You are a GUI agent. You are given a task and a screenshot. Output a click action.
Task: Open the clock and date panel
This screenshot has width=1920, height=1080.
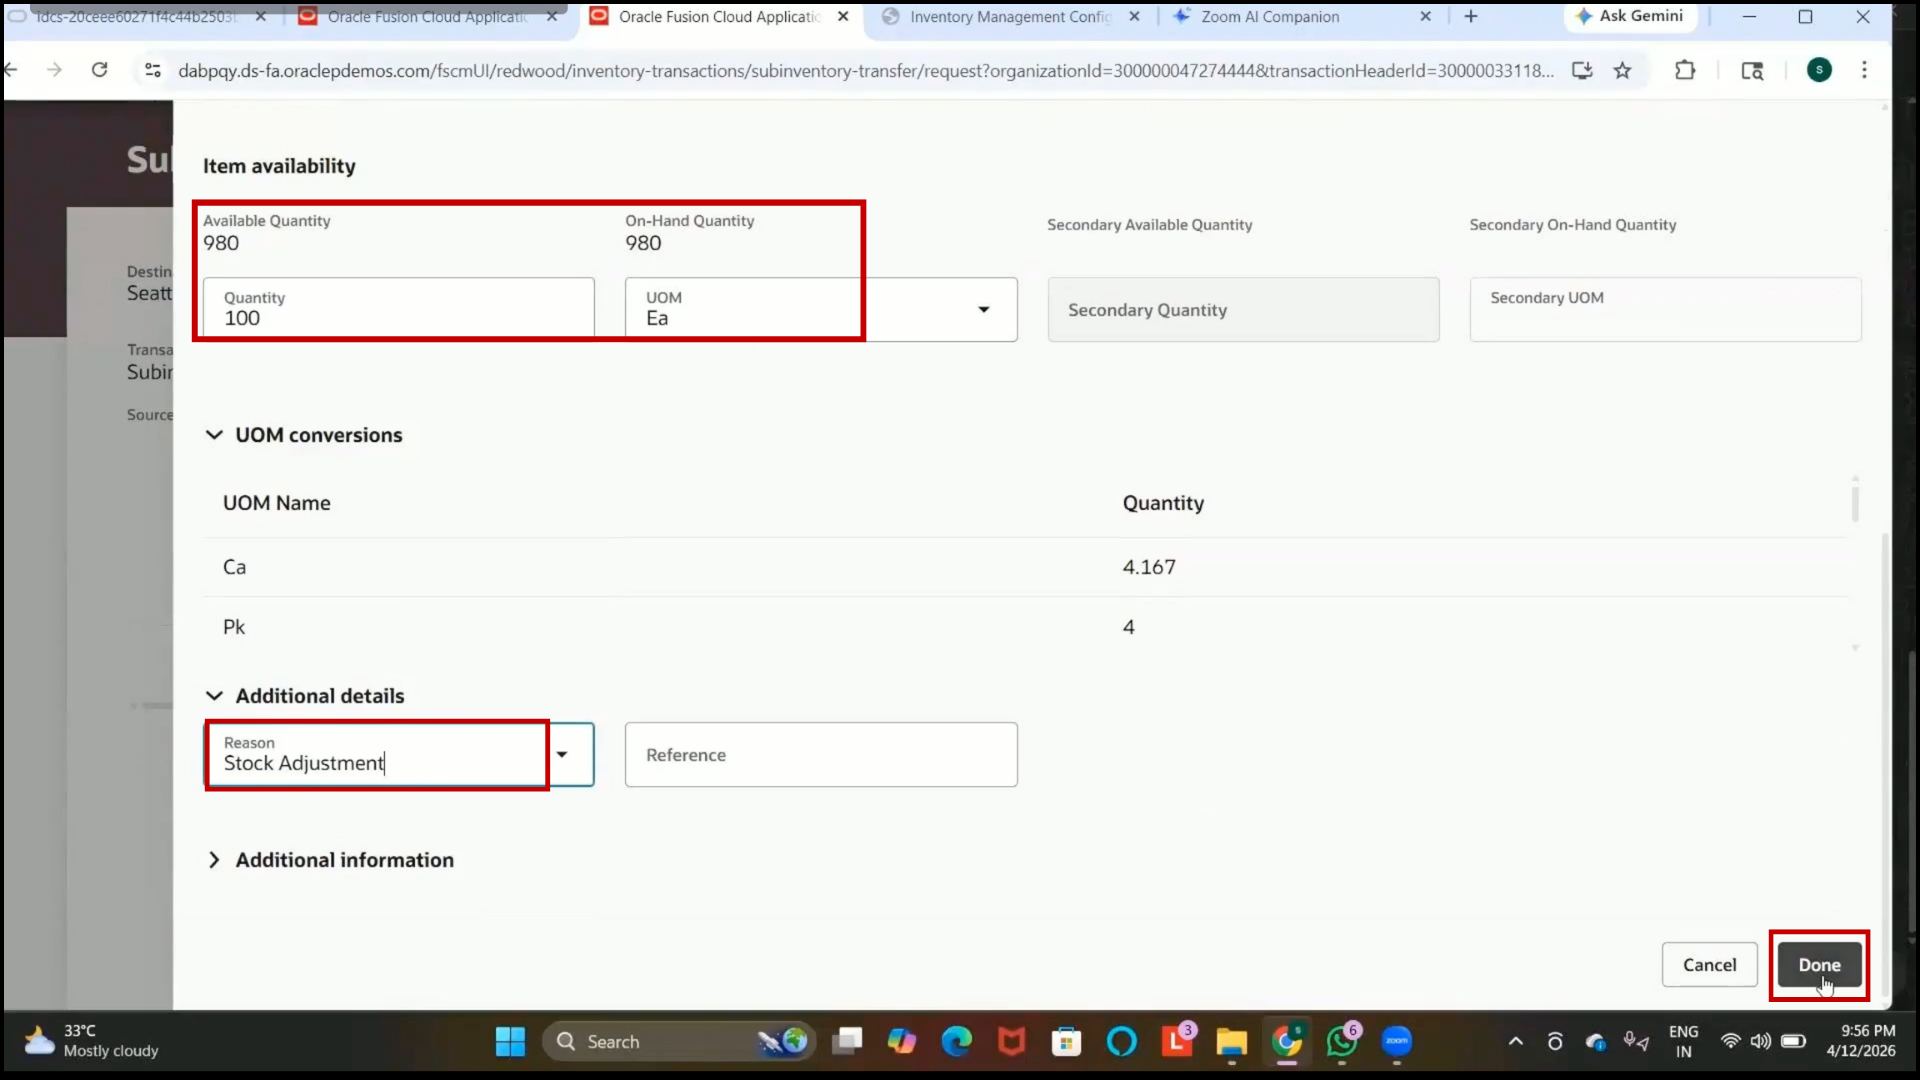tap(1861, 1041)
